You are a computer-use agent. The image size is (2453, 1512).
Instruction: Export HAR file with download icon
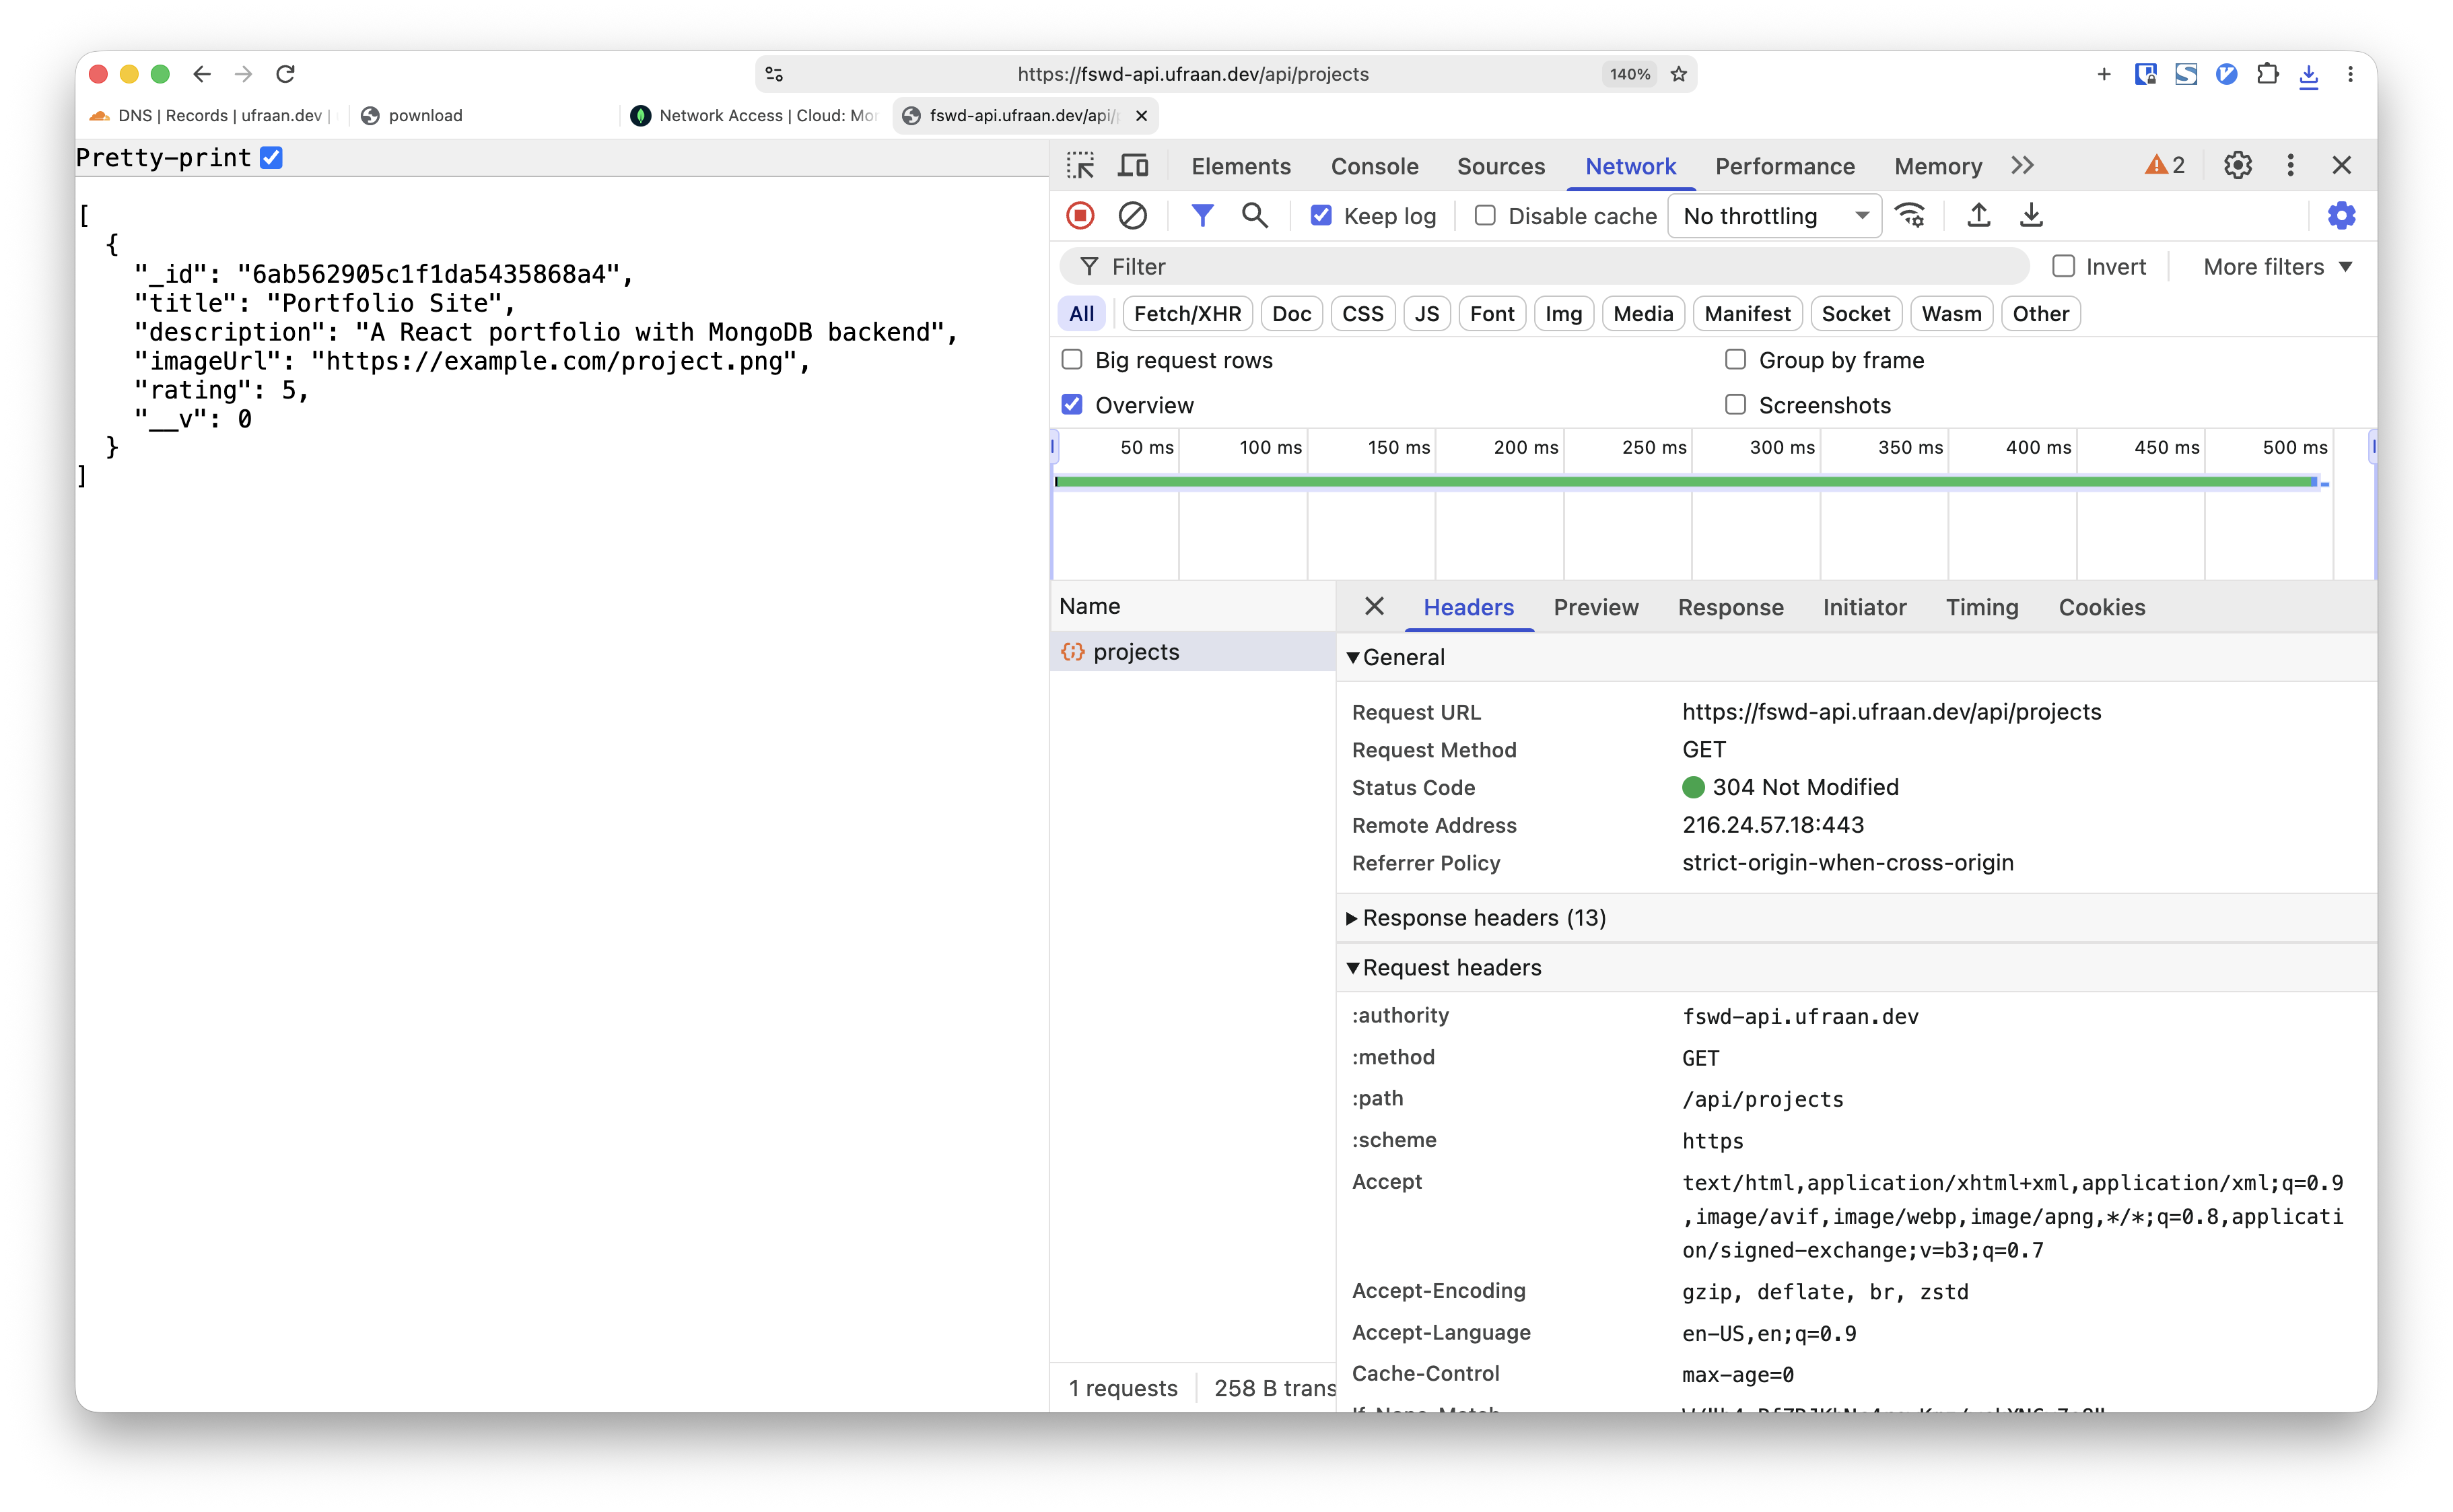coord(2031,215)
